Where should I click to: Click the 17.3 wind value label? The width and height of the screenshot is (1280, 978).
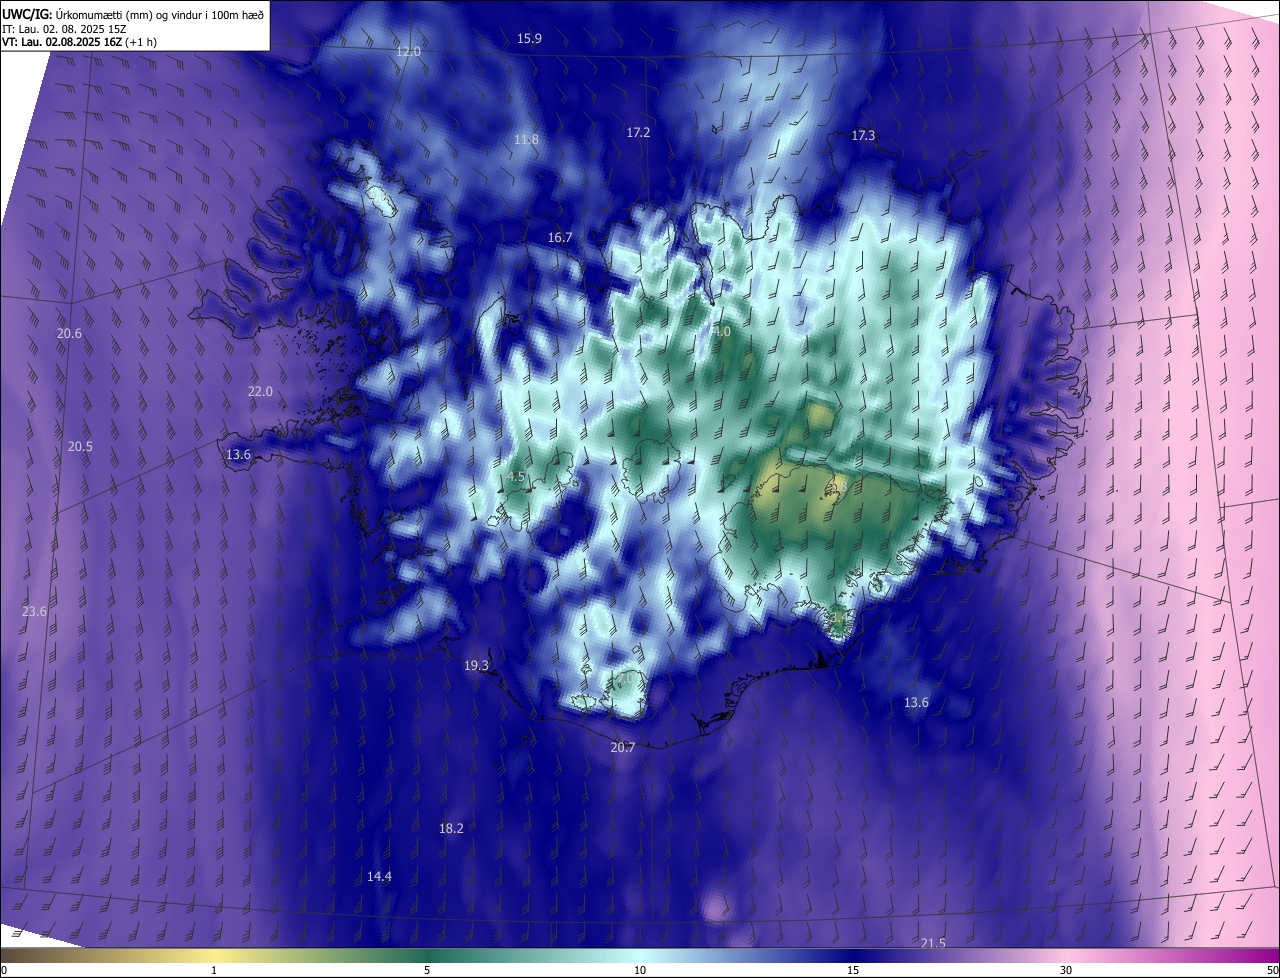863,135
